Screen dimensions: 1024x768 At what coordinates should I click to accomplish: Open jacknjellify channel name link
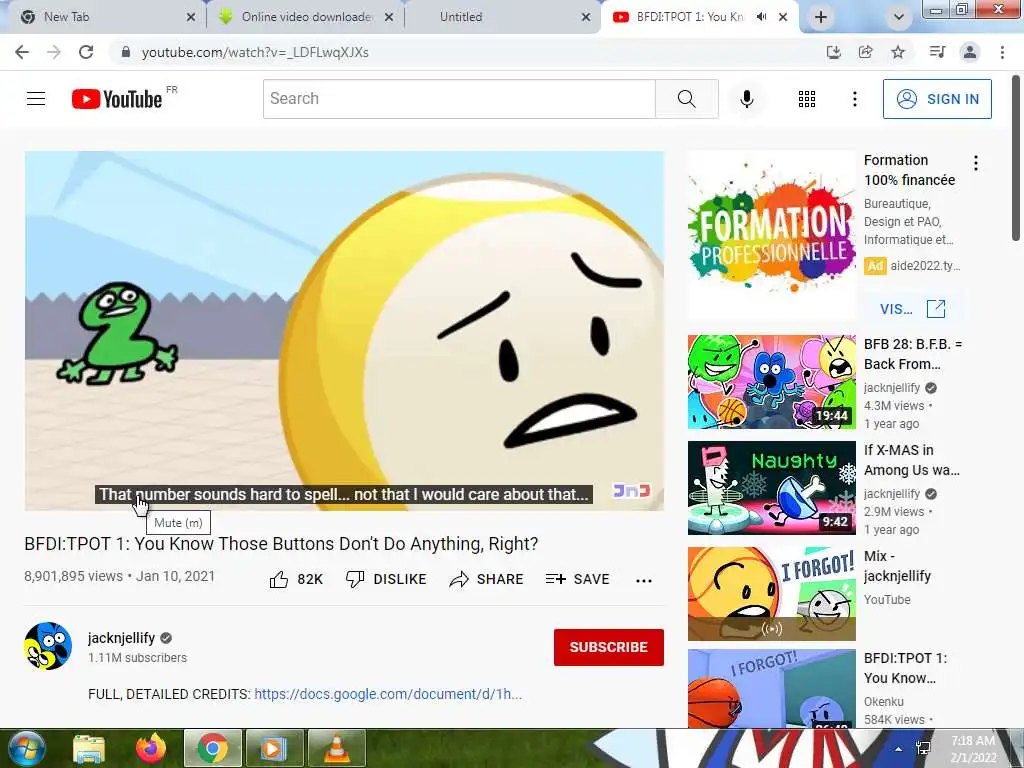[121, 638]
